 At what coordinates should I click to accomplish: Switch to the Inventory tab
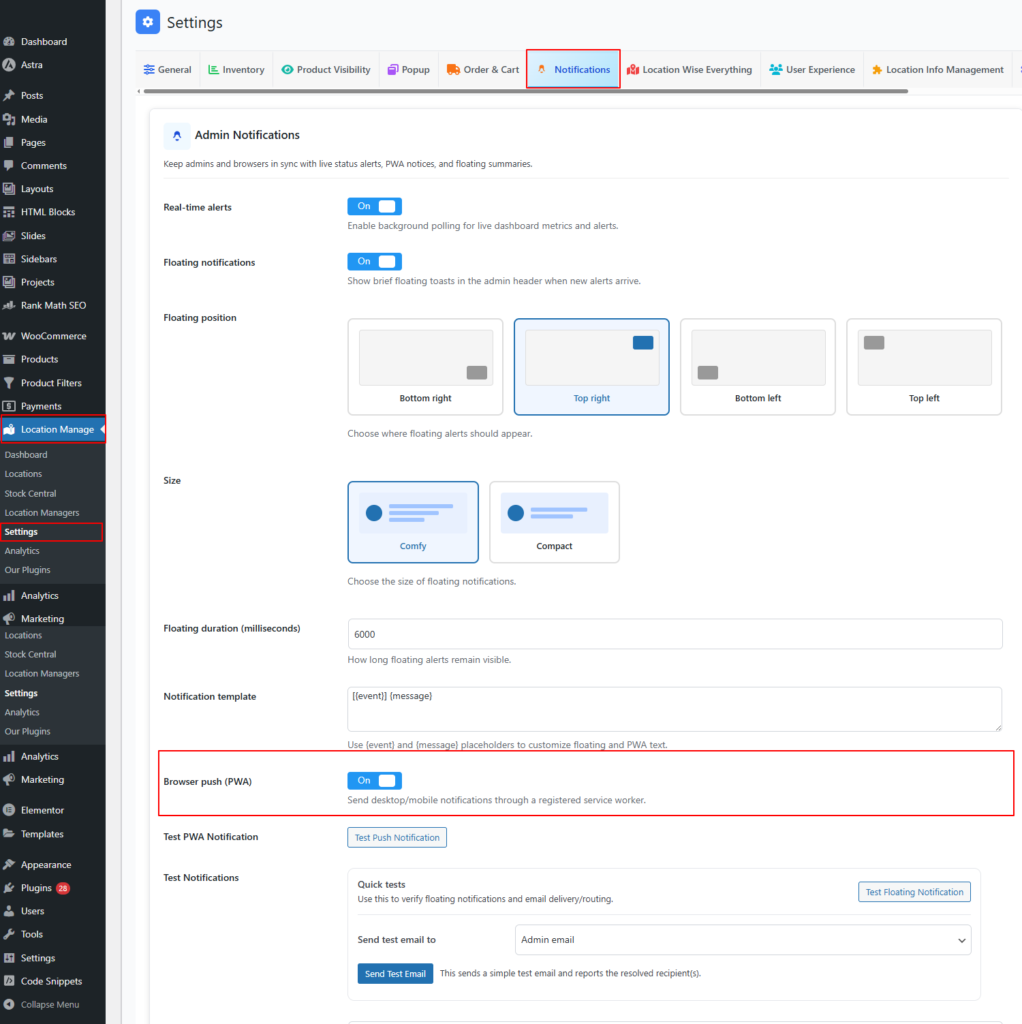tap(236, 70)
